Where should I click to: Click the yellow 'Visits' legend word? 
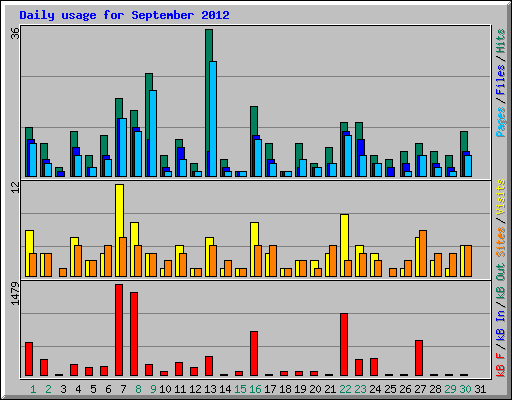pyautogui.click(x=500, y=198)
